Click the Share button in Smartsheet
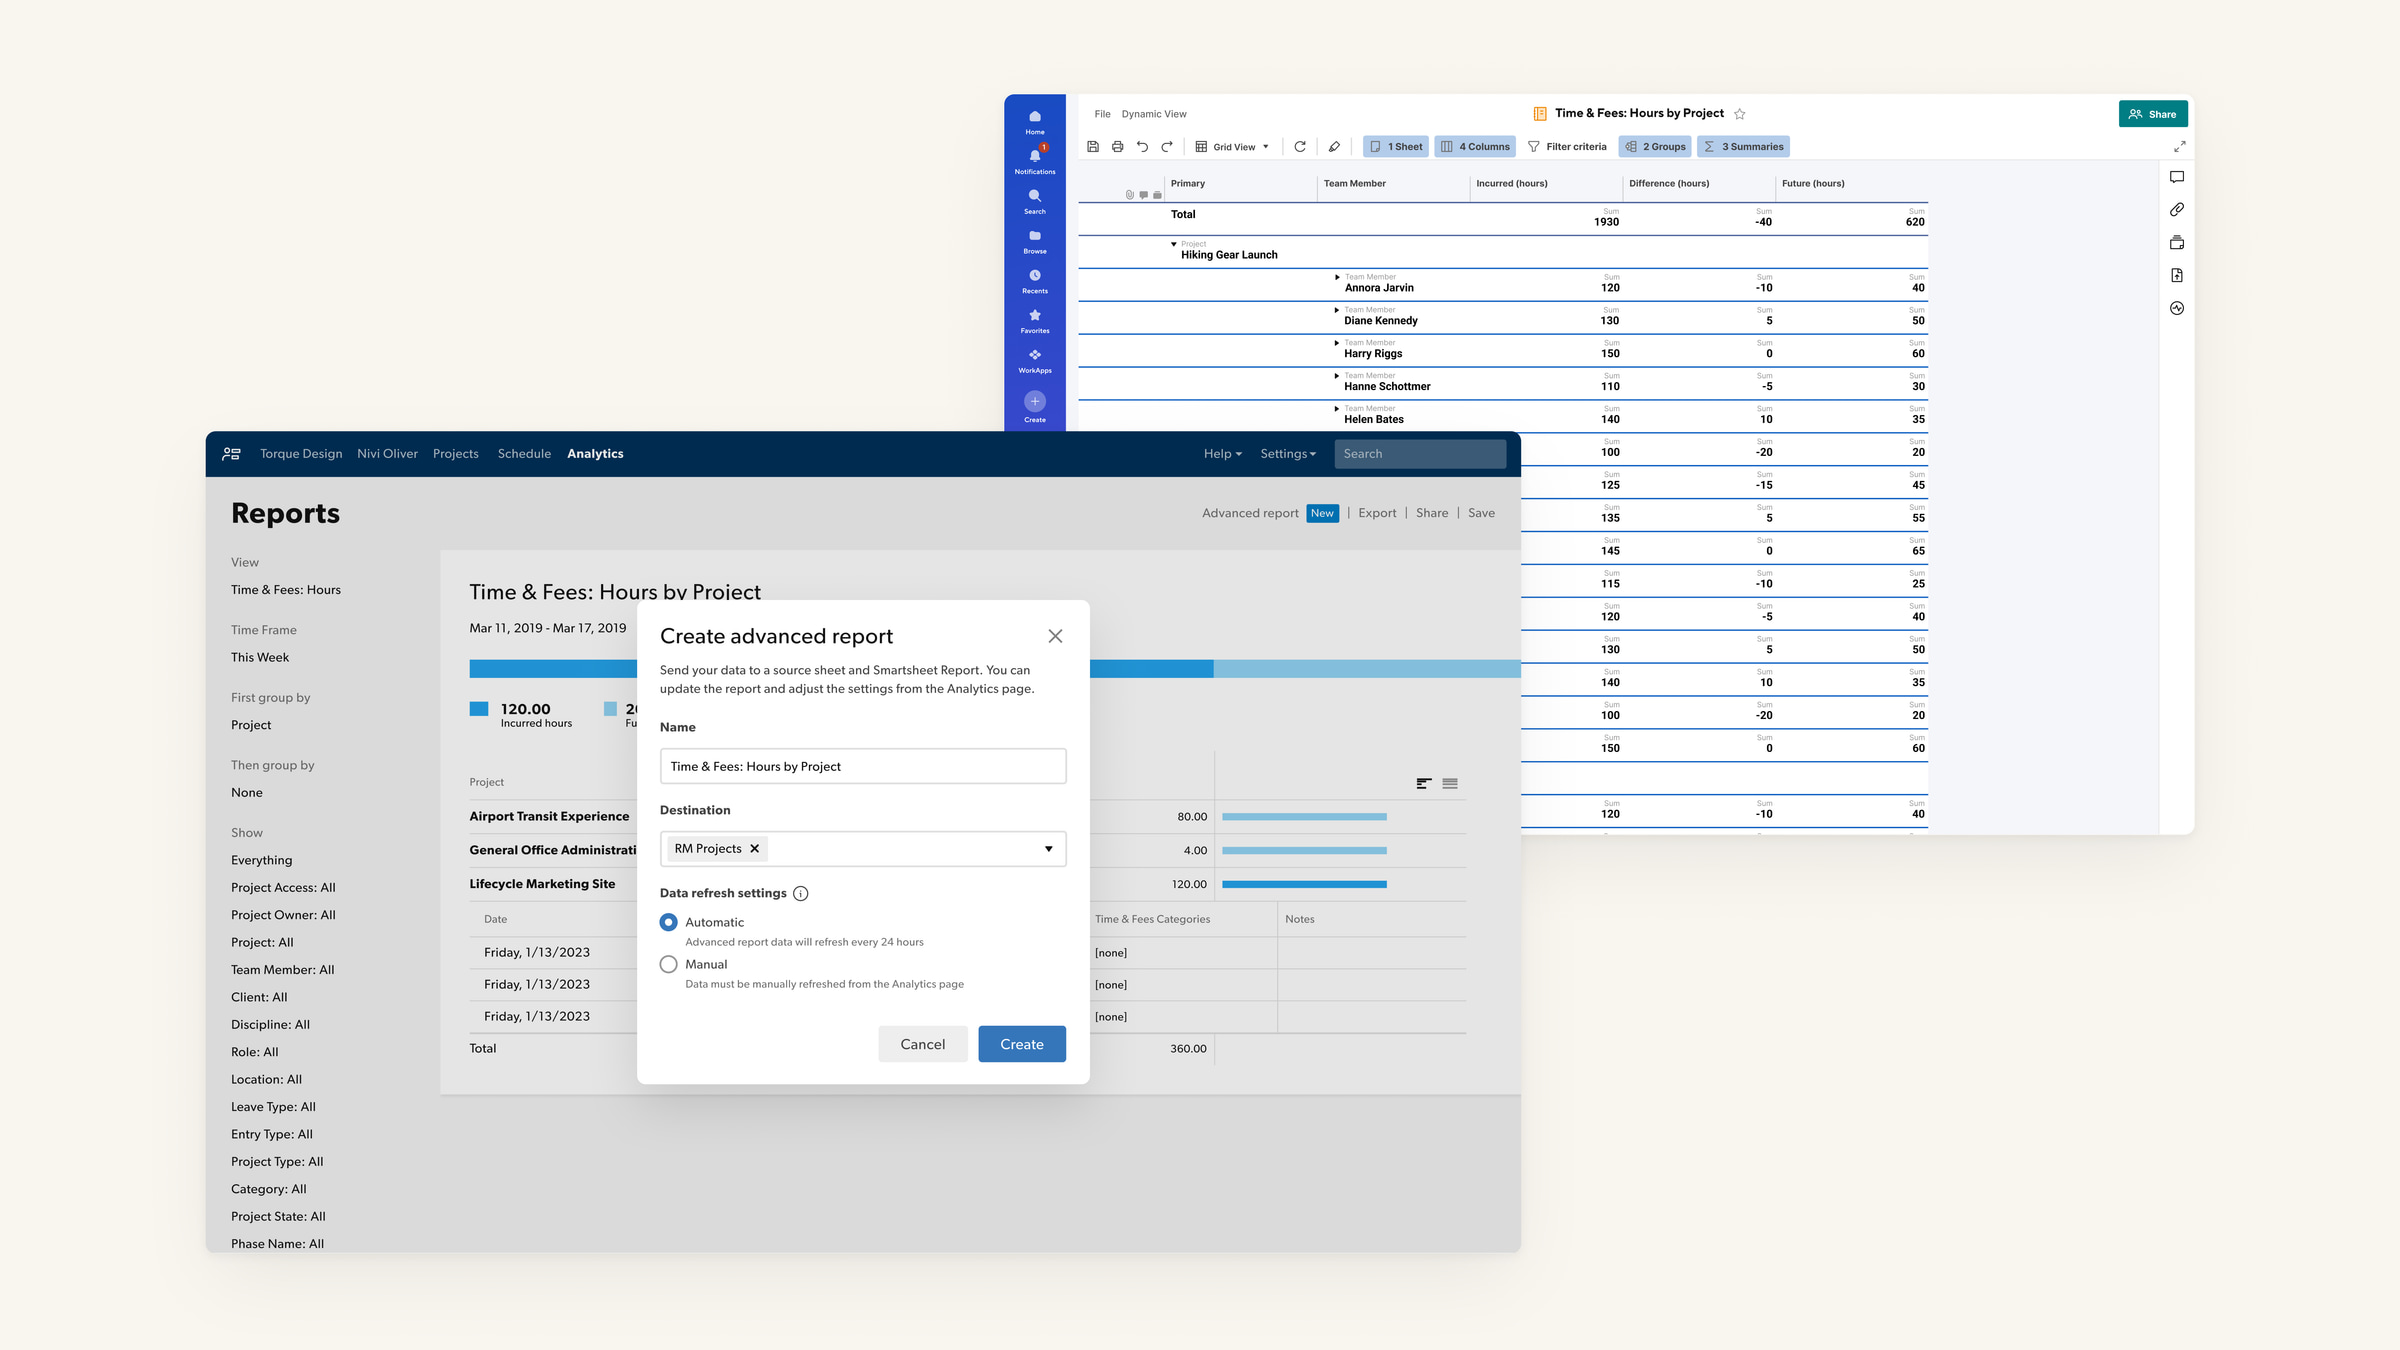The image size is (2400, 1350). [2153, 114]
